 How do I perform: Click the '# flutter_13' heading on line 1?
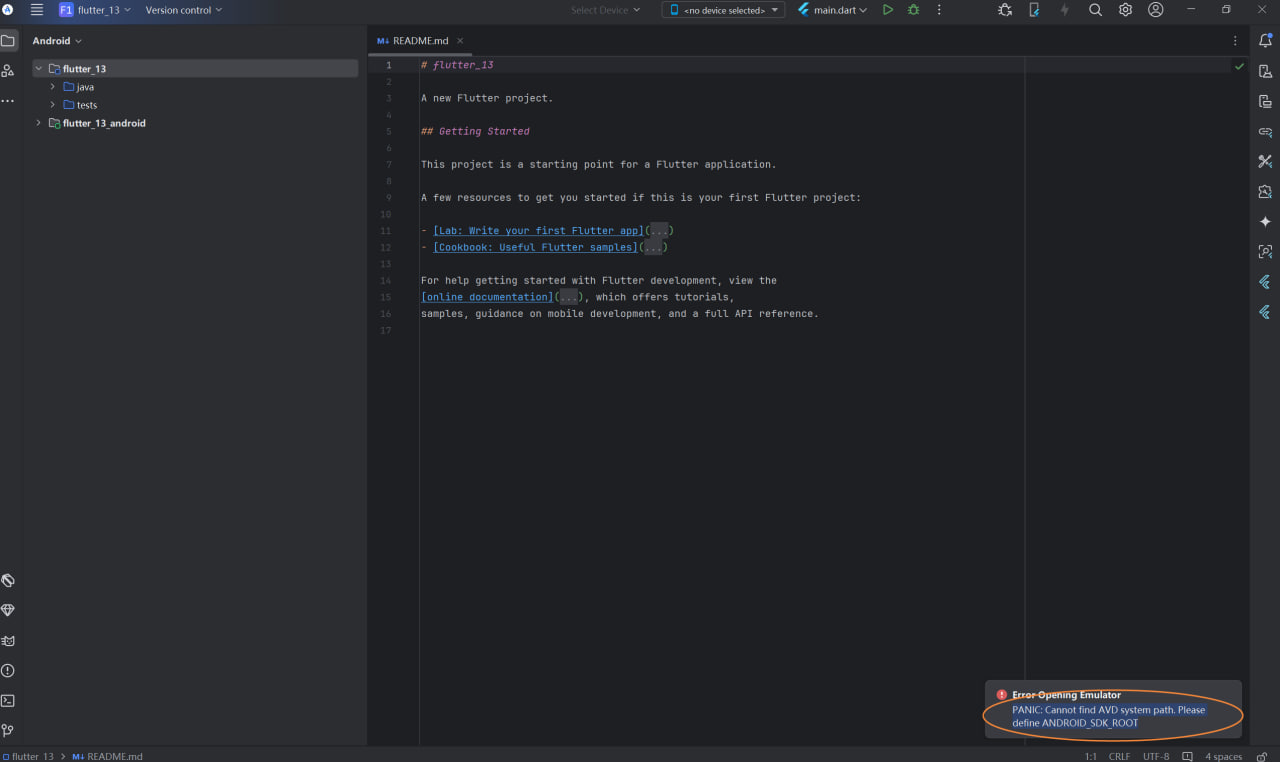[457, 65]
